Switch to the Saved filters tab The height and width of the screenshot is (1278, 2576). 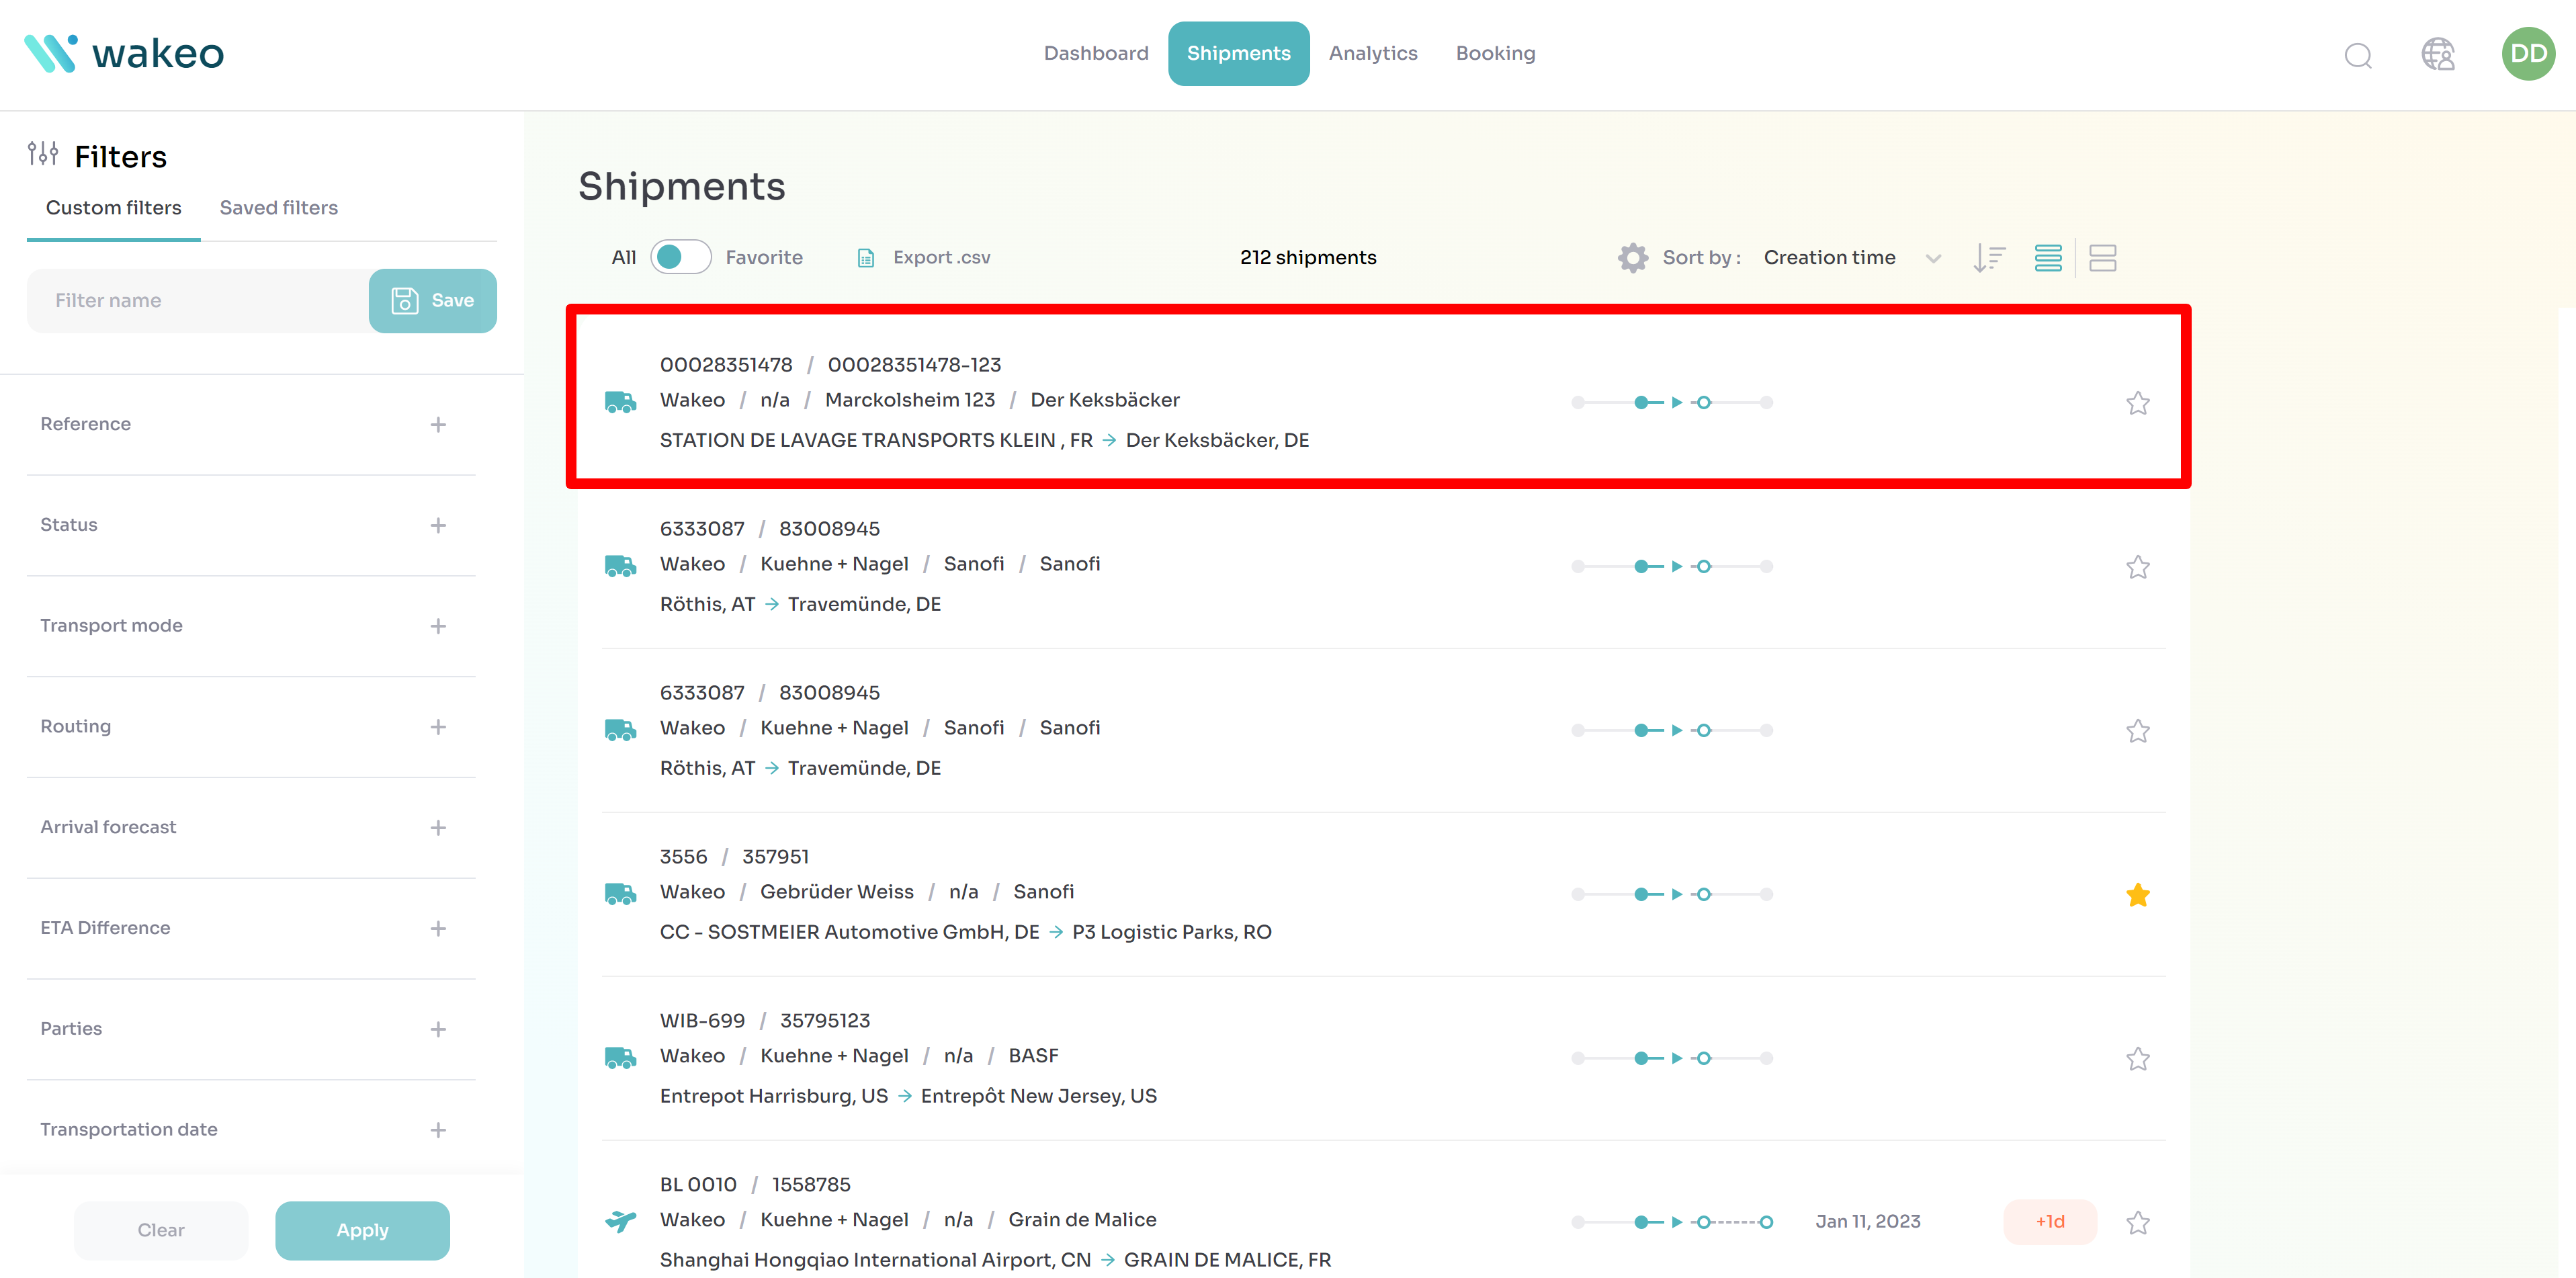click(278, 208)
